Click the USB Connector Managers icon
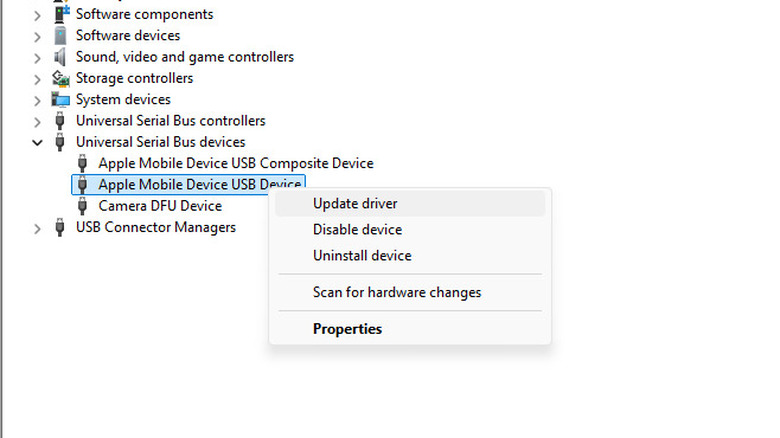 click(x=61, y=228)
